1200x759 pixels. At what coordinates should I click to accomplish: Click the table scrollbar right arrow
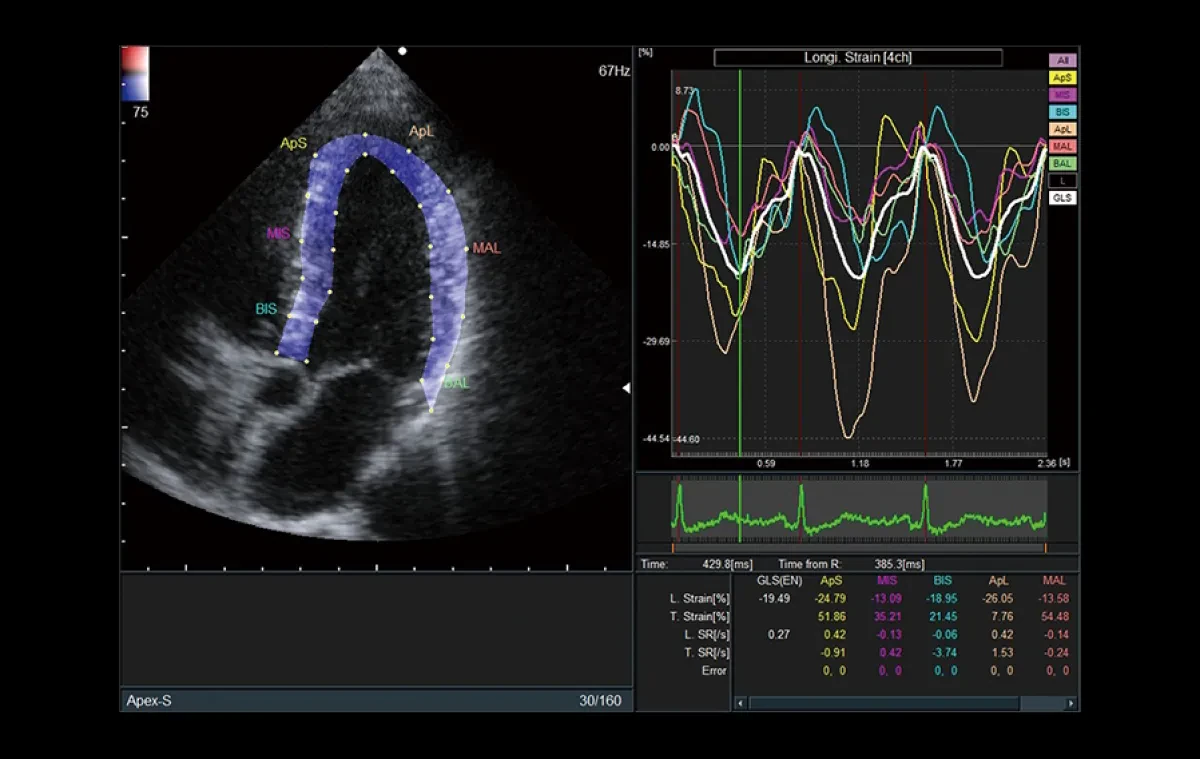(1071, 703)
